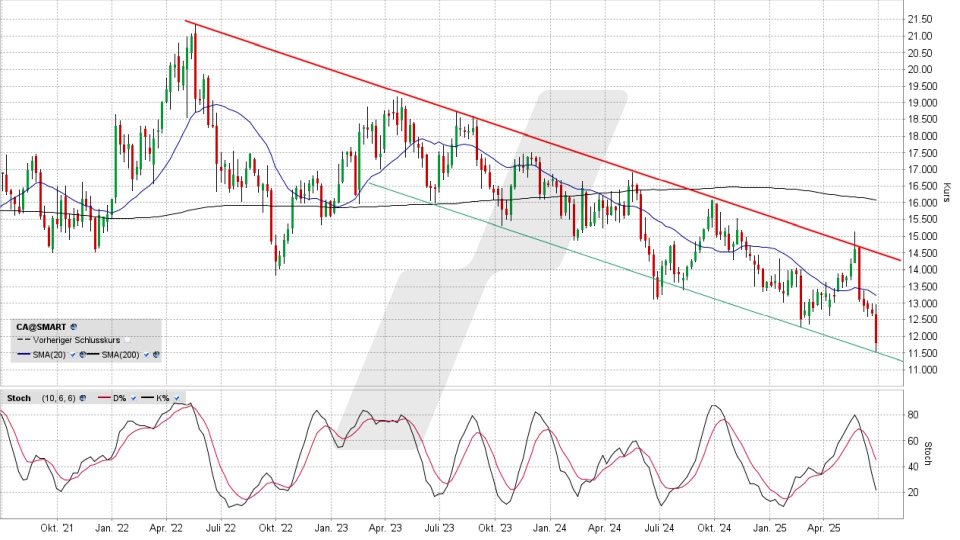
Task: Click the Juli '23 date label
Action: coord(440,528)
